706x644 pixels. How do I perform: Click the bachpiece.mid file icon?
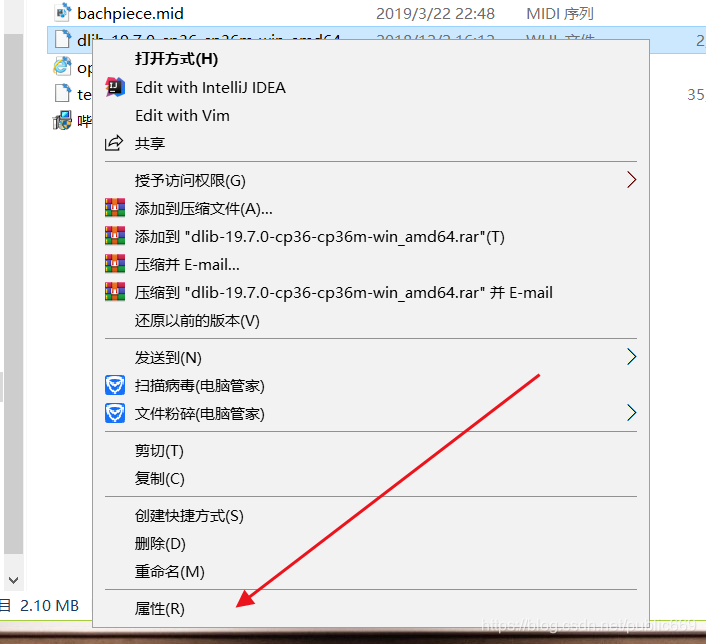click(62, 13)
